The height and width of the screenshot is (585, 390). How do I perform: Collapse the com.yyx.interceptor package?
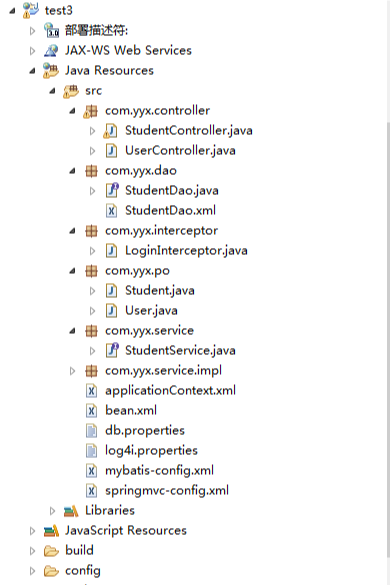(72, 231)
